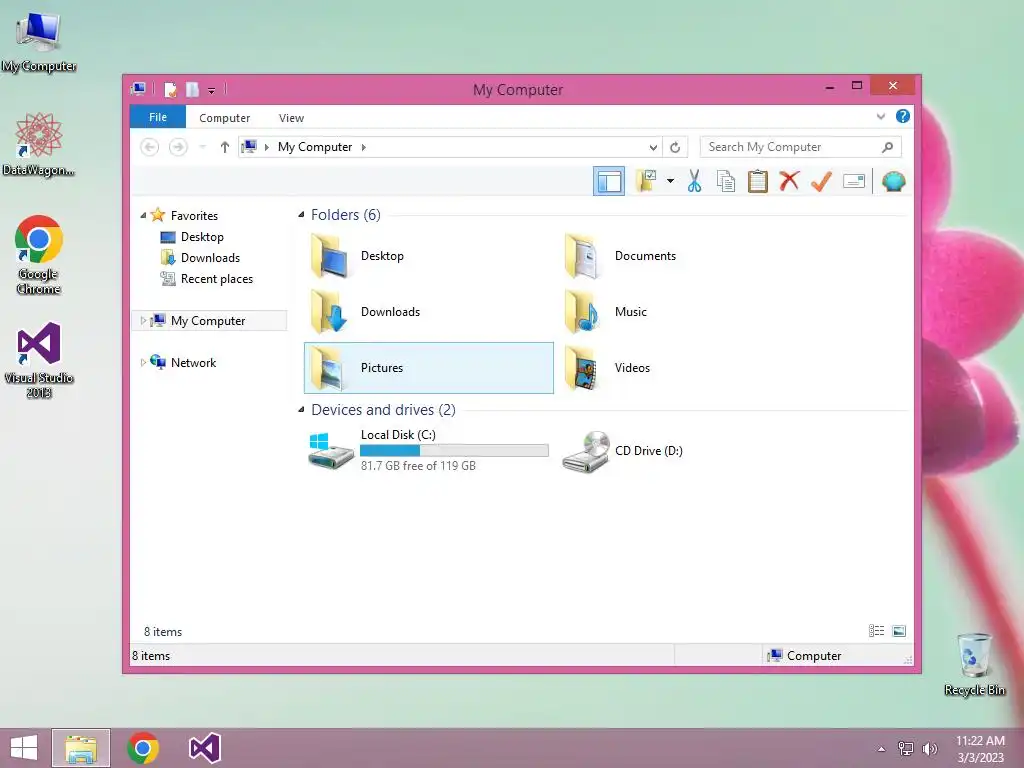This screenshot has width=1024, height=768.
Task: Open Visual Studio from the taskbar
Action: click(x=204, y=748)
